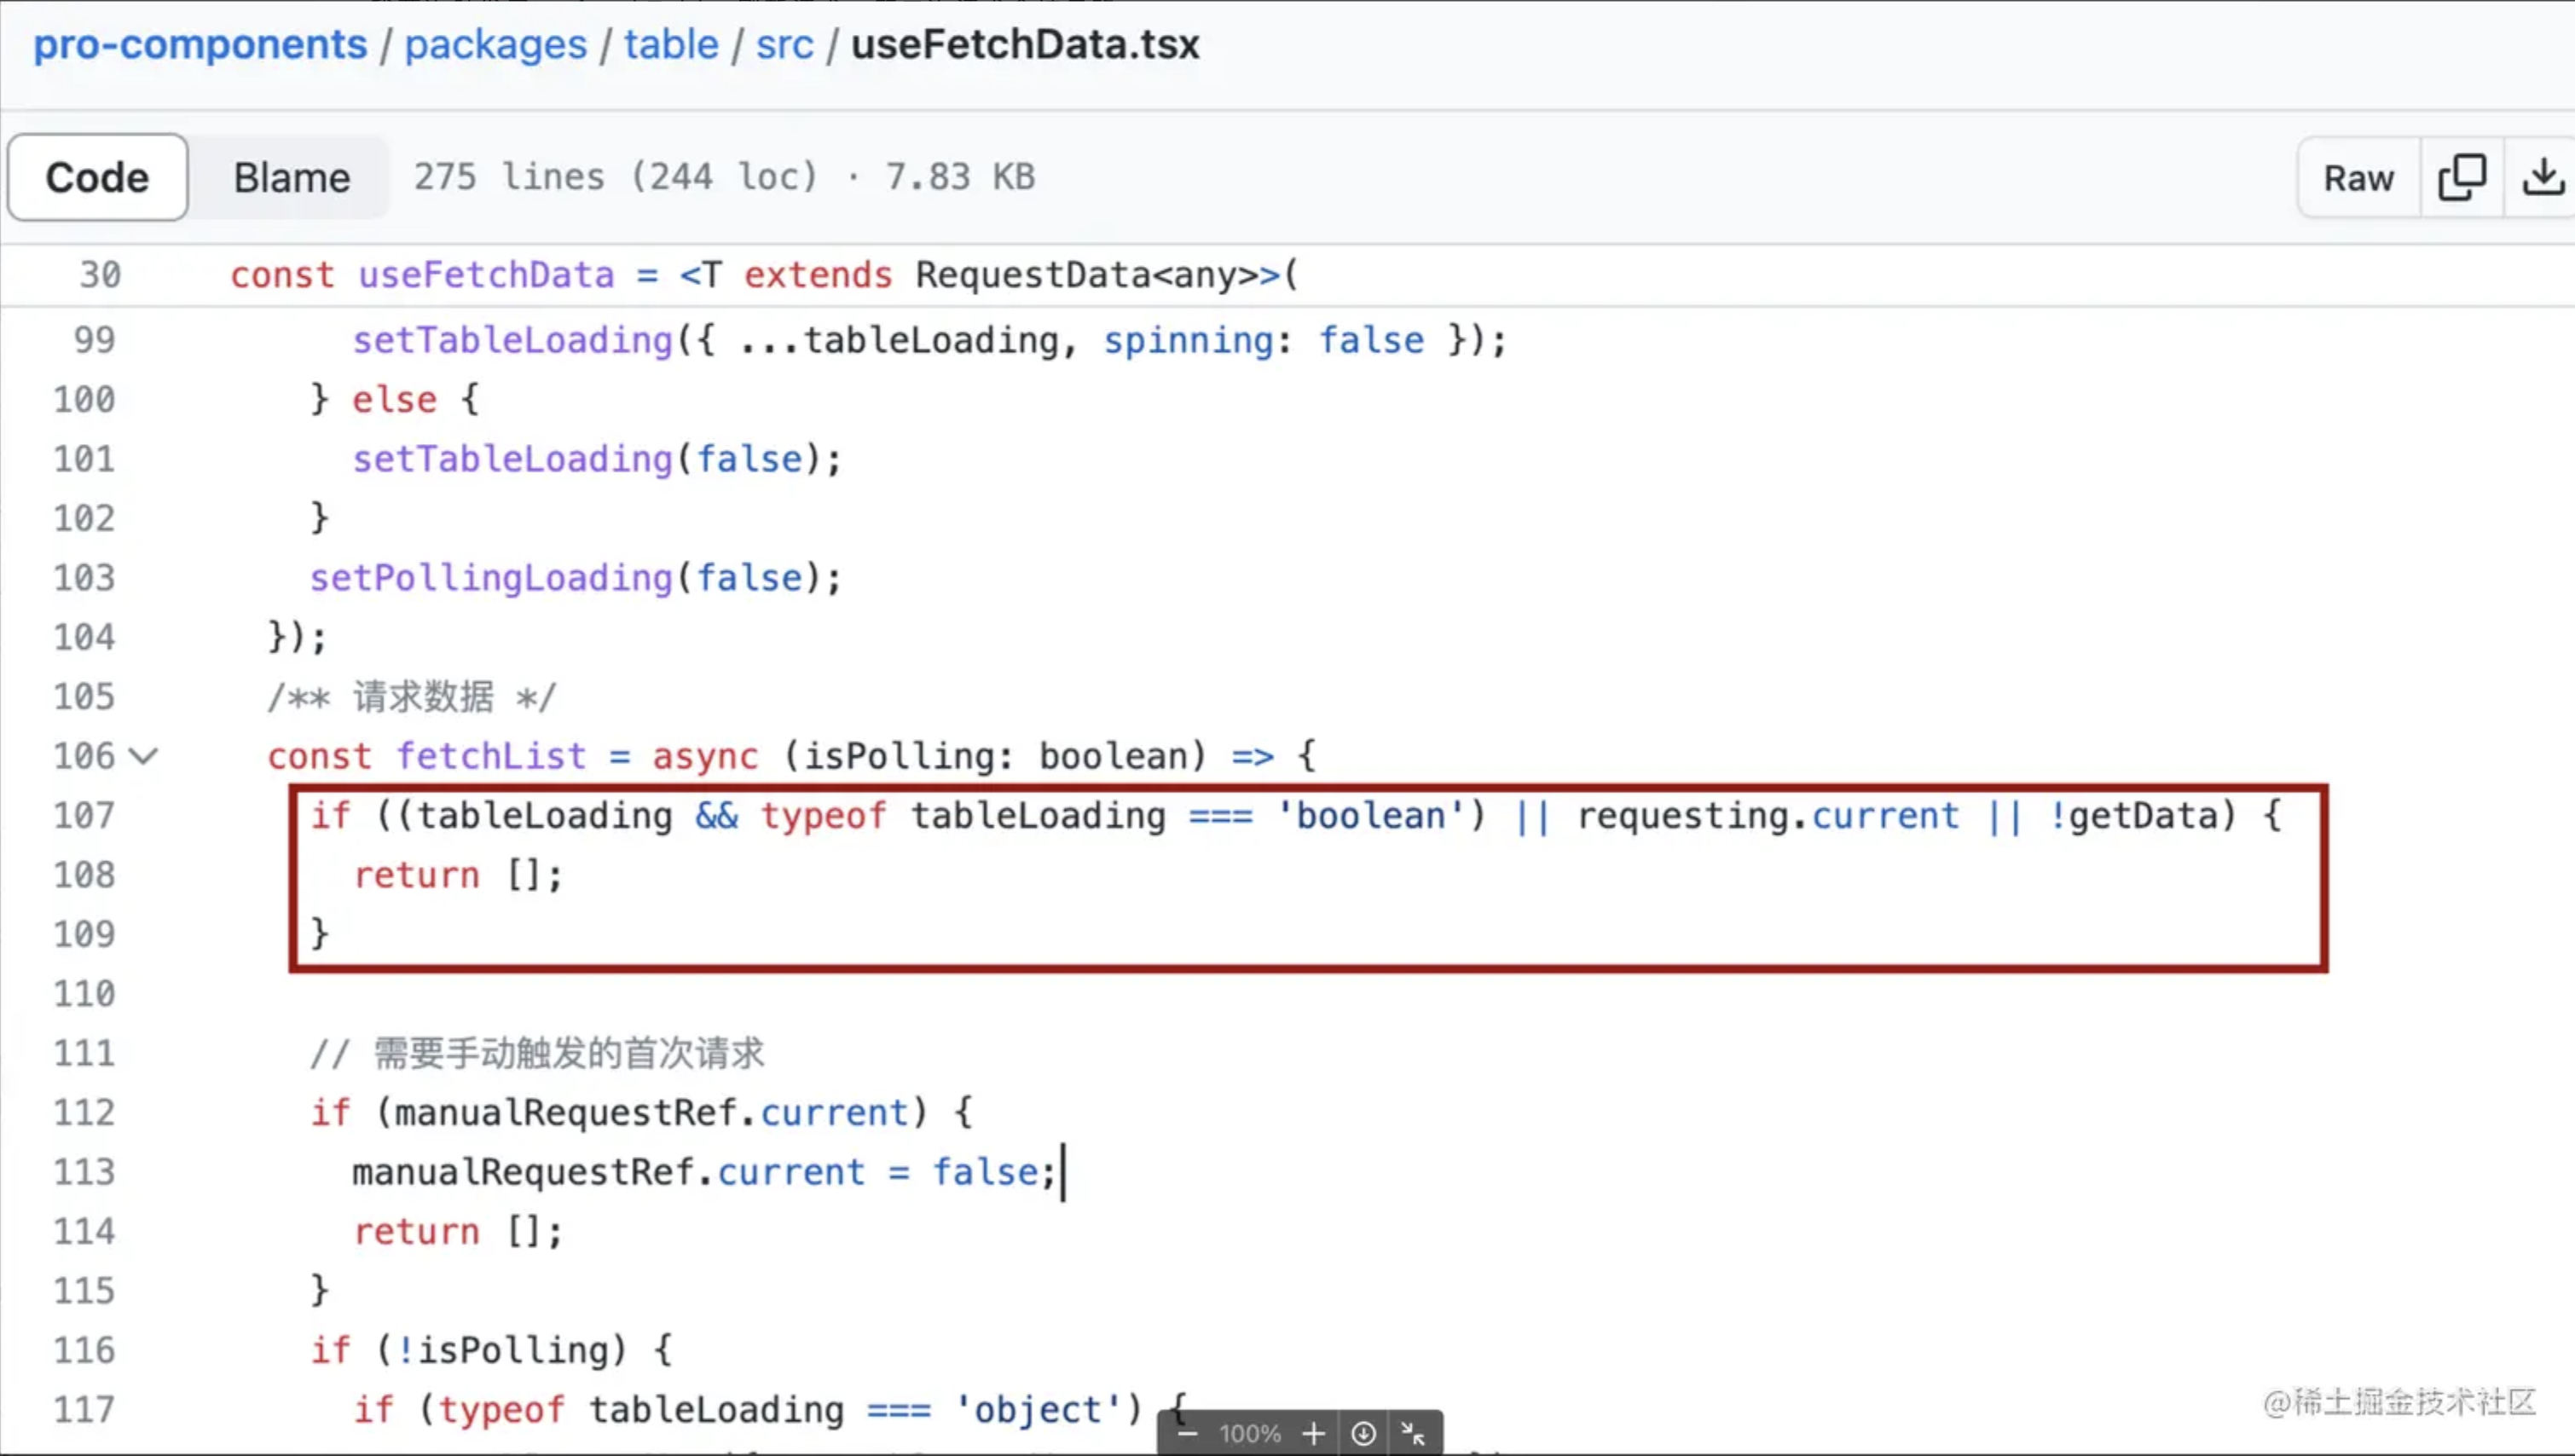Copy raw file contents icon
The image size is (2575, 1456).
coord(2461,178)
